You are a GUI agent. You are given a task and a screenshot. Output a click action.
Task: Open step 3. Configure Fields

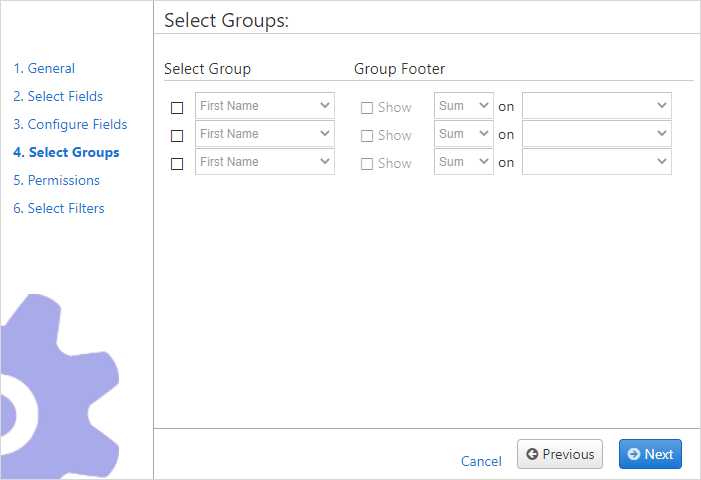70,124
